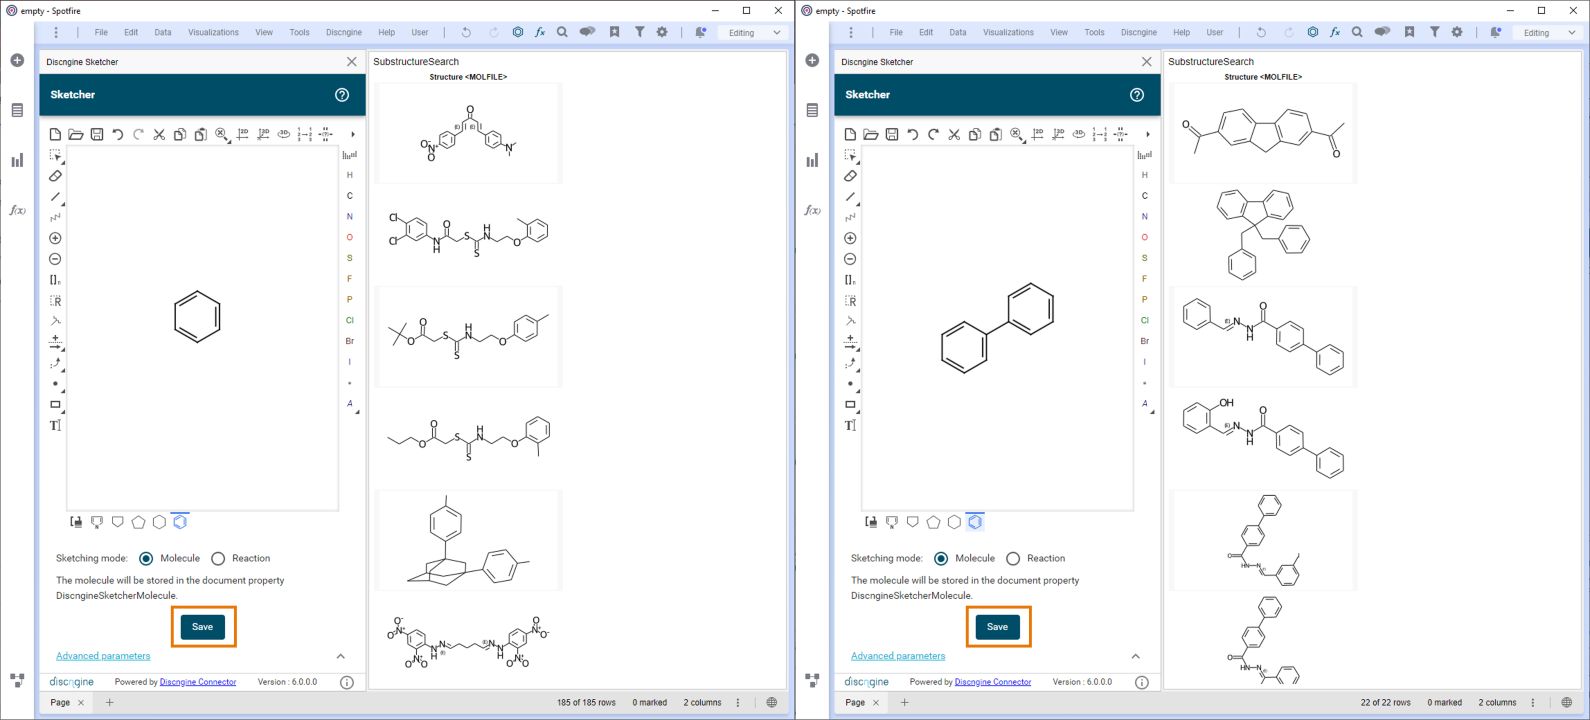Image resolution: width=1590 pixels, height=720 pixels.
Task: Open Advanced parameters link in left window
Action: coord(103,656)
